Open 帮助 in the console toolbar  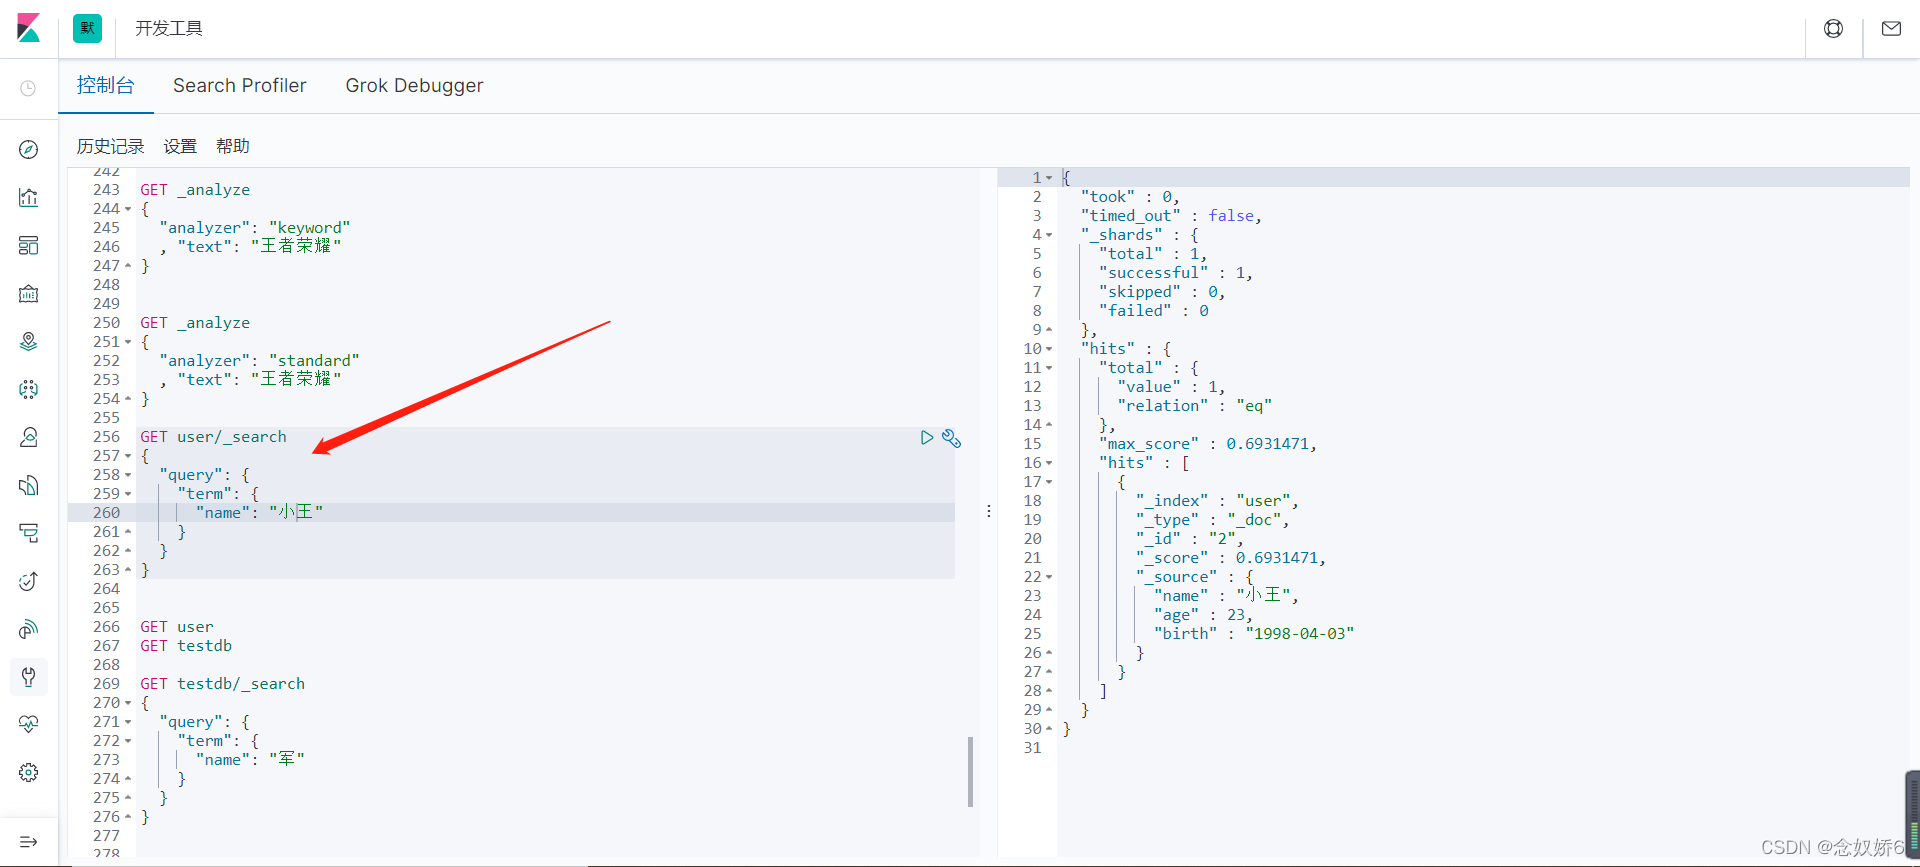point(232,146)
